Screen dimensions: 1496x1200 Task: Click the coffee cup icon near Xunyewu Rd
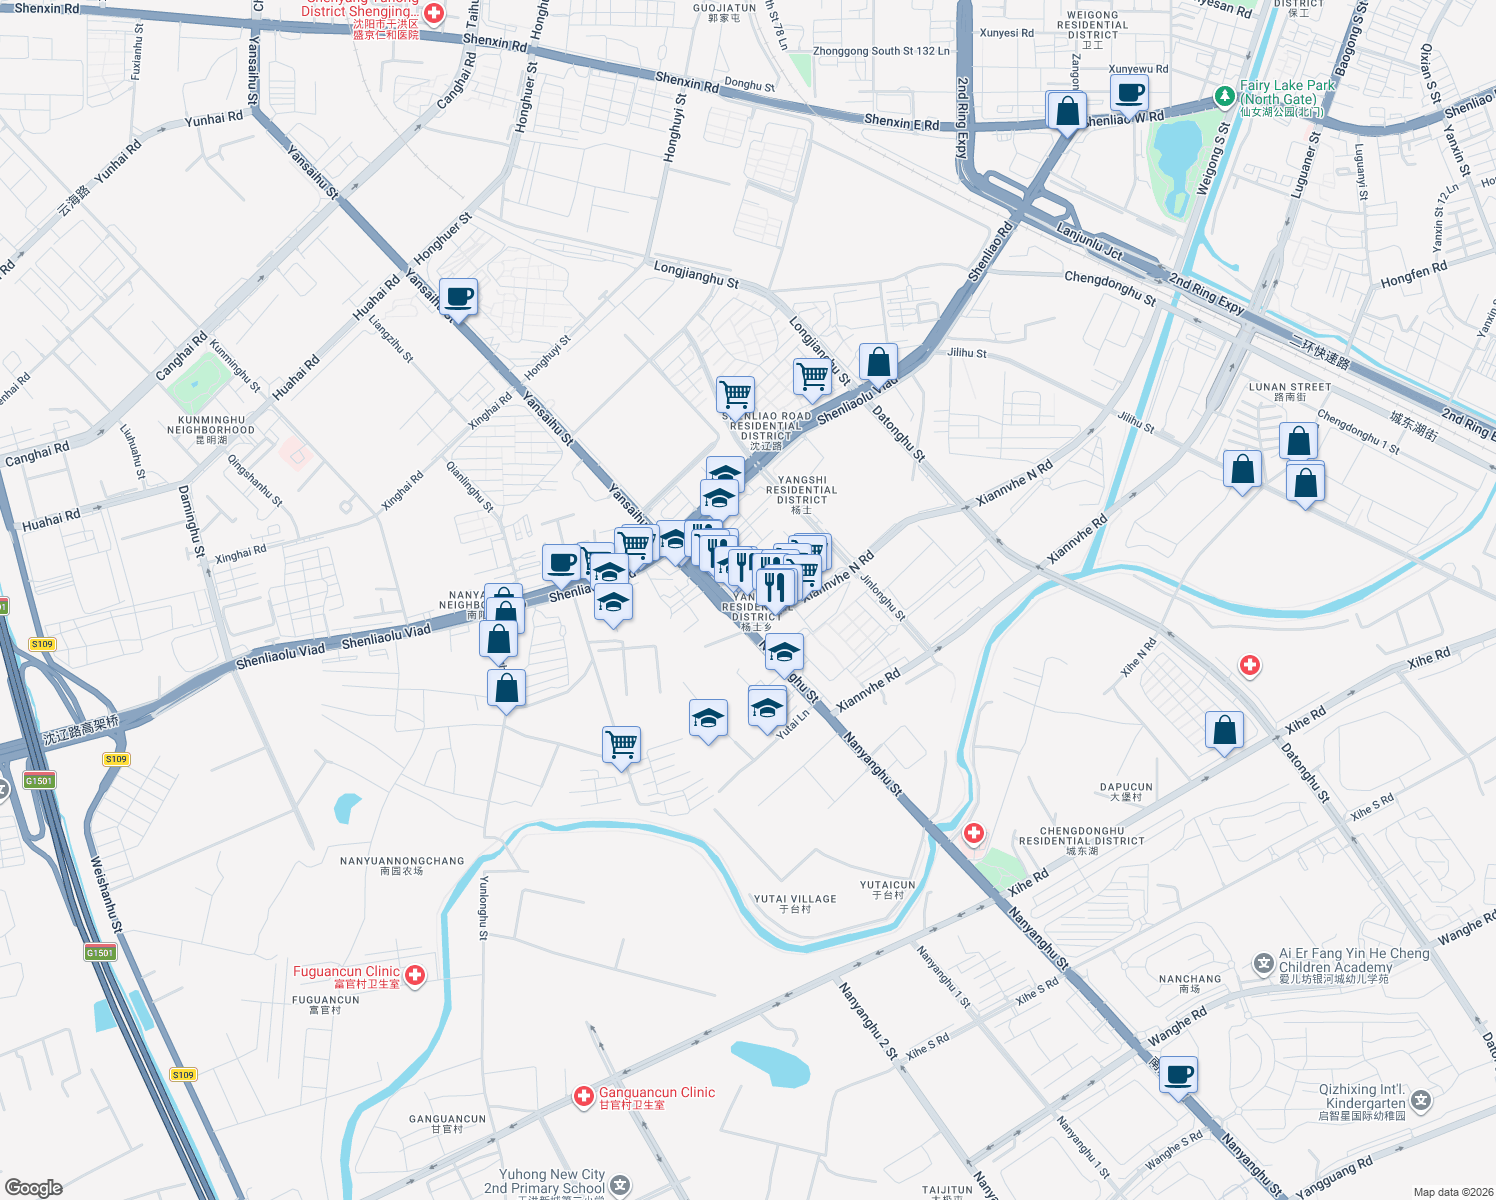point(1129,93)
